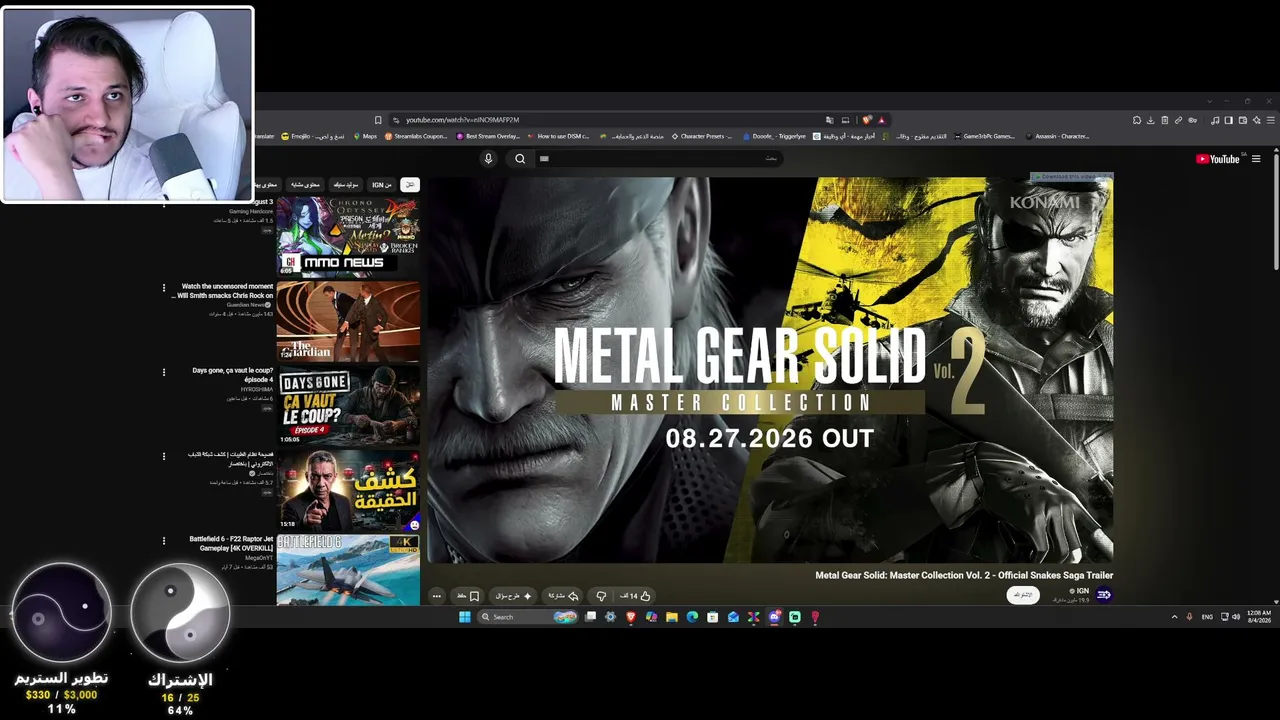
Task: Open the Game3rbPc Games bookmark
Action: tap(984, 136)
